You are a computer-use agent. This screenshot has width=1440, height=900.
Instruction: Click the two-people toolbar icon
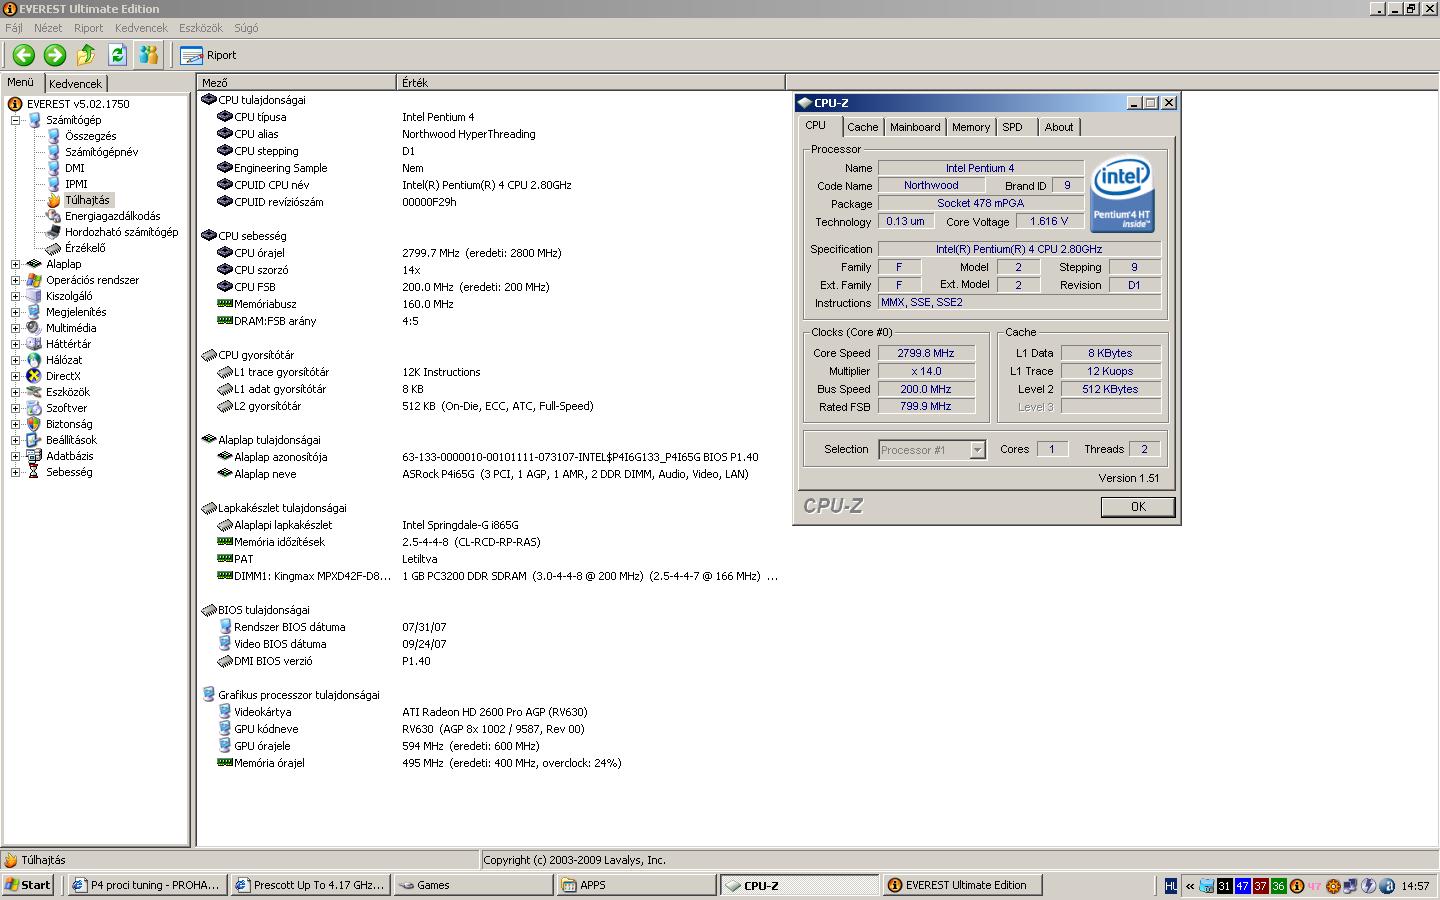[x=149, y=55]
